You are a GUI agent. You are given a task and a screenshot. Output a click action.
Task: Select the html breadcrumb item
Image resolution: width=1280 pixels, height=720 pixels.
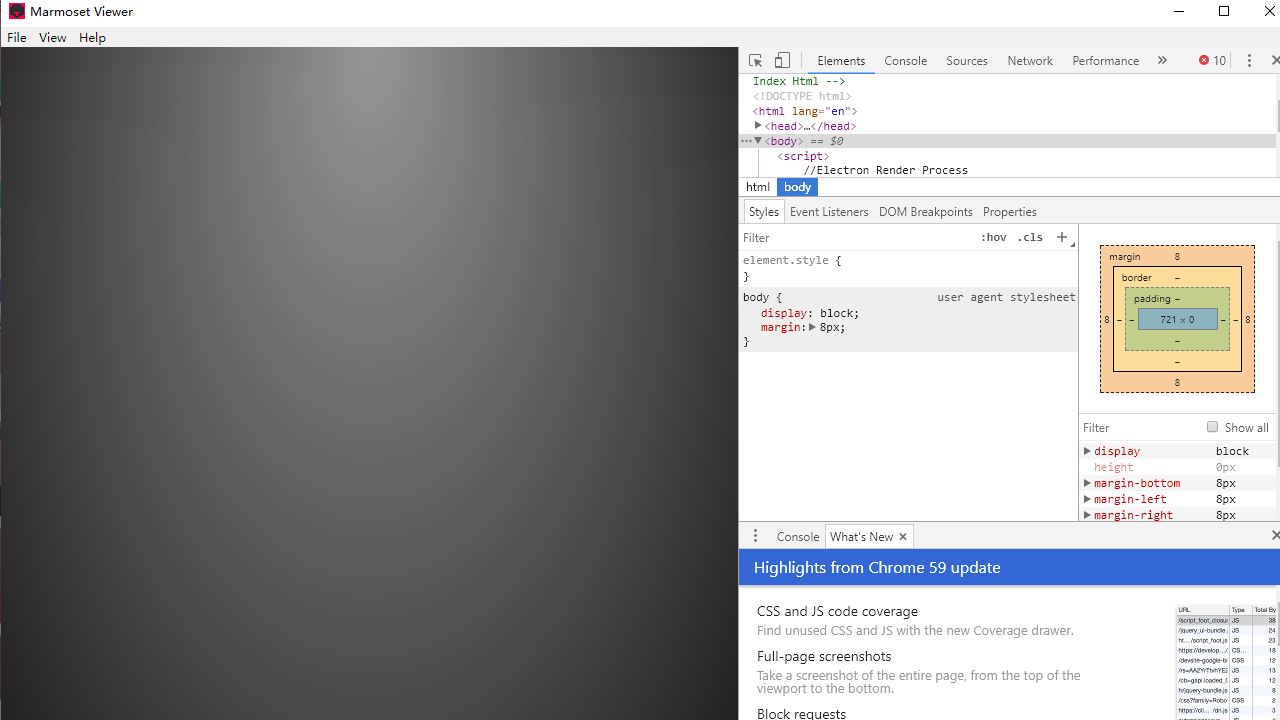758,187
